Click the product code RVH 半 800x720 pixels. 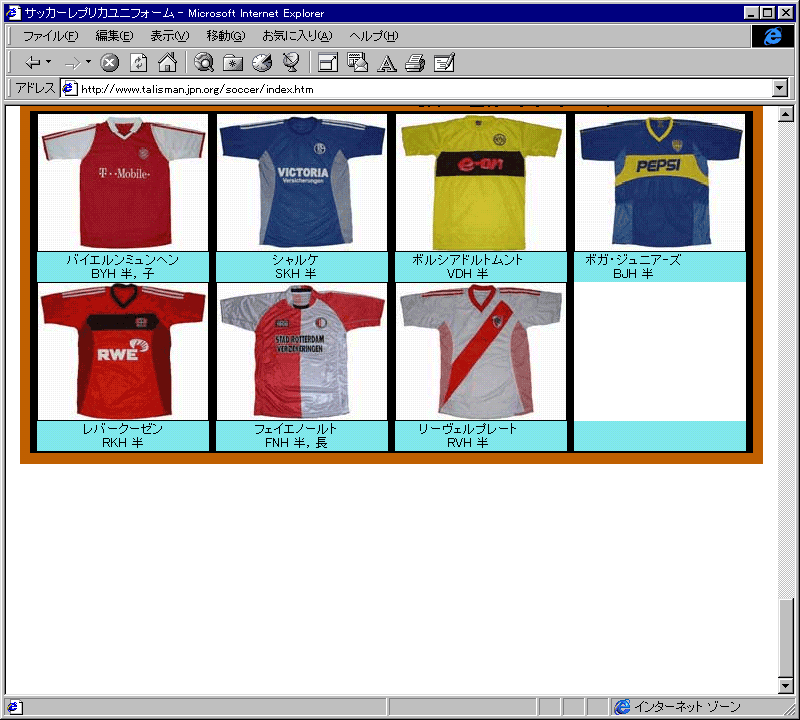(x=467, y=443)
